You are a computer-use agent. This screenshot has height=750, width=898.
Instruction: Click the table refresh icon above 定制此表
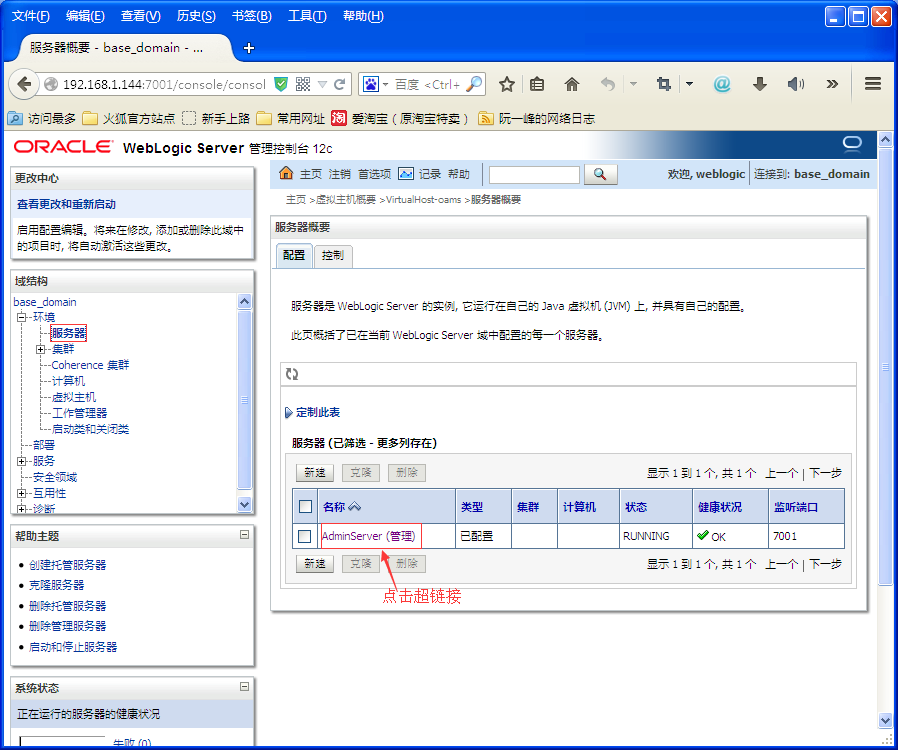point(292,373)
